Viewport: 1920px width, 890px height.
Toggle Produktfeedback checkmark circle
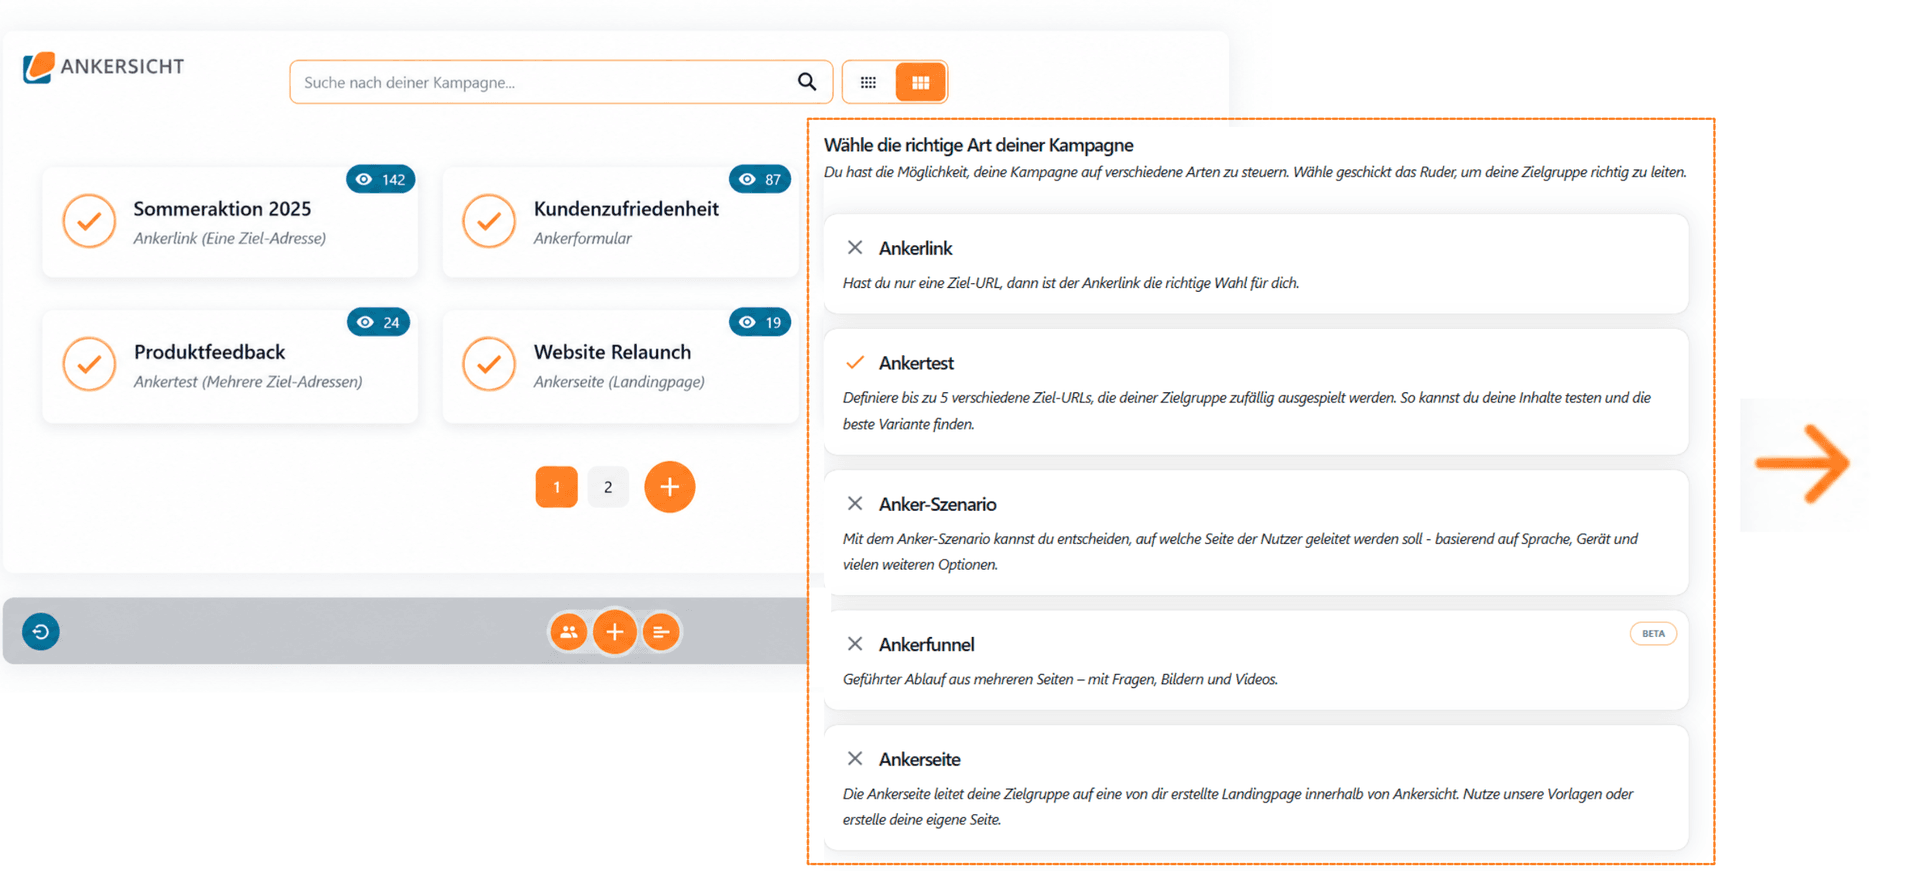tap(89, 364)
